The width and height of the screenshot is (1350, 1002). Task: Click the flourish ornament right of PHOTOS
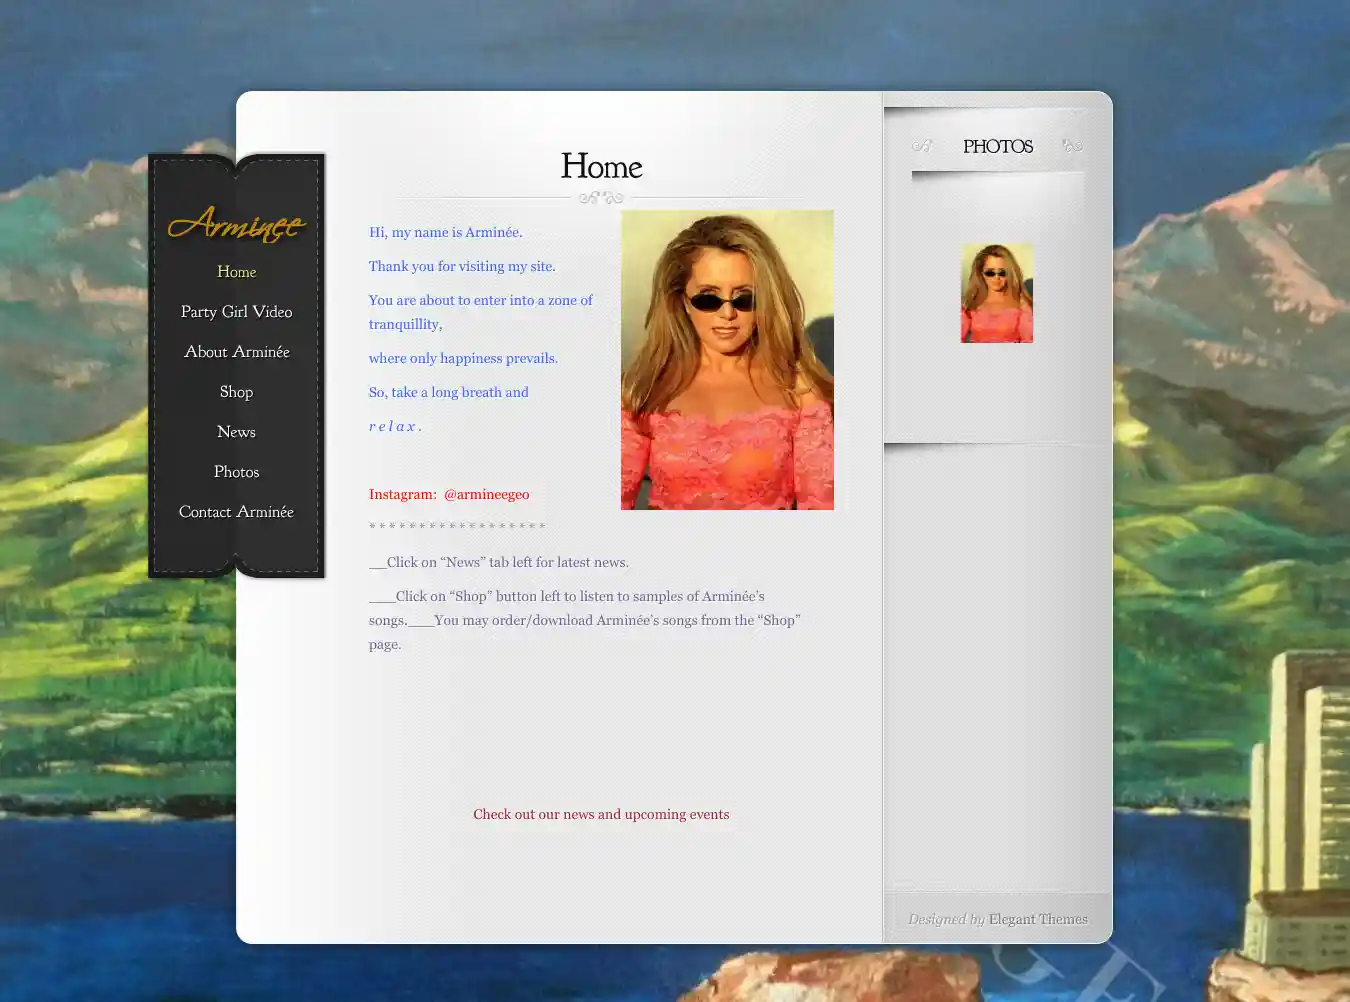pyautogui.click(x=1072, y=146)
